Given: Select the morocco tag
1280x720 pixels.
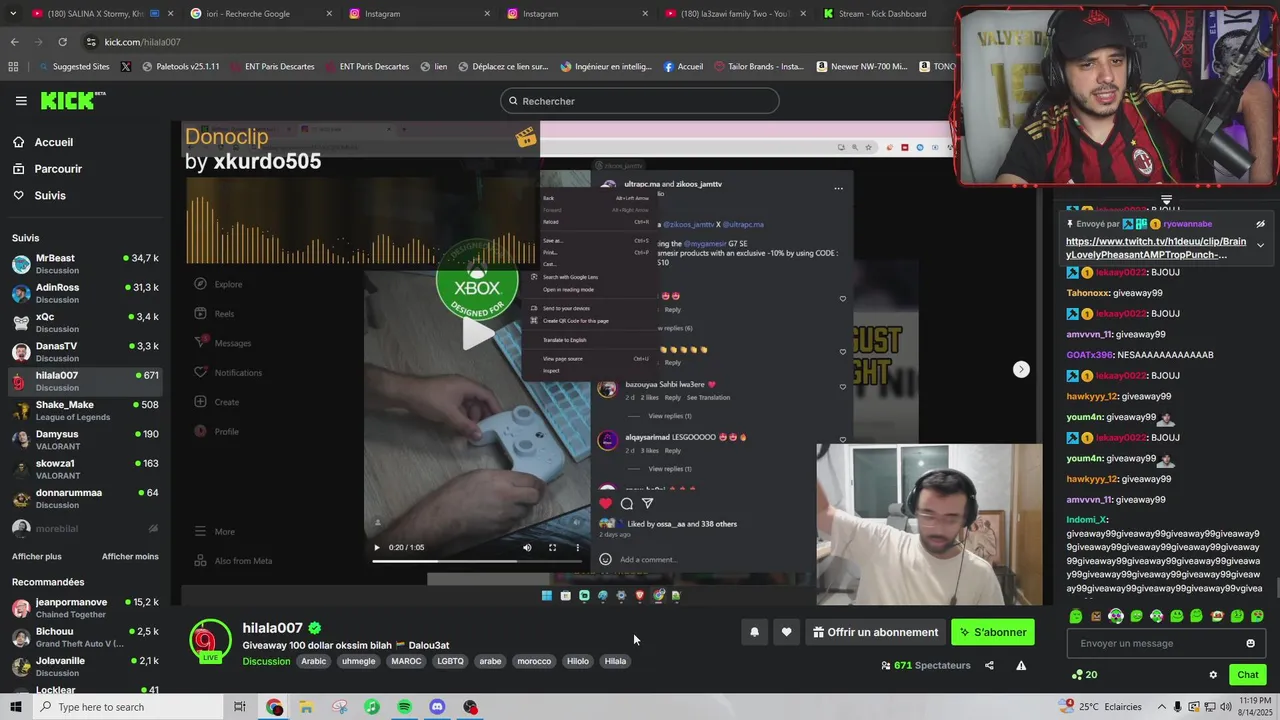Looking at the screenshot, I should pos(534,661).
